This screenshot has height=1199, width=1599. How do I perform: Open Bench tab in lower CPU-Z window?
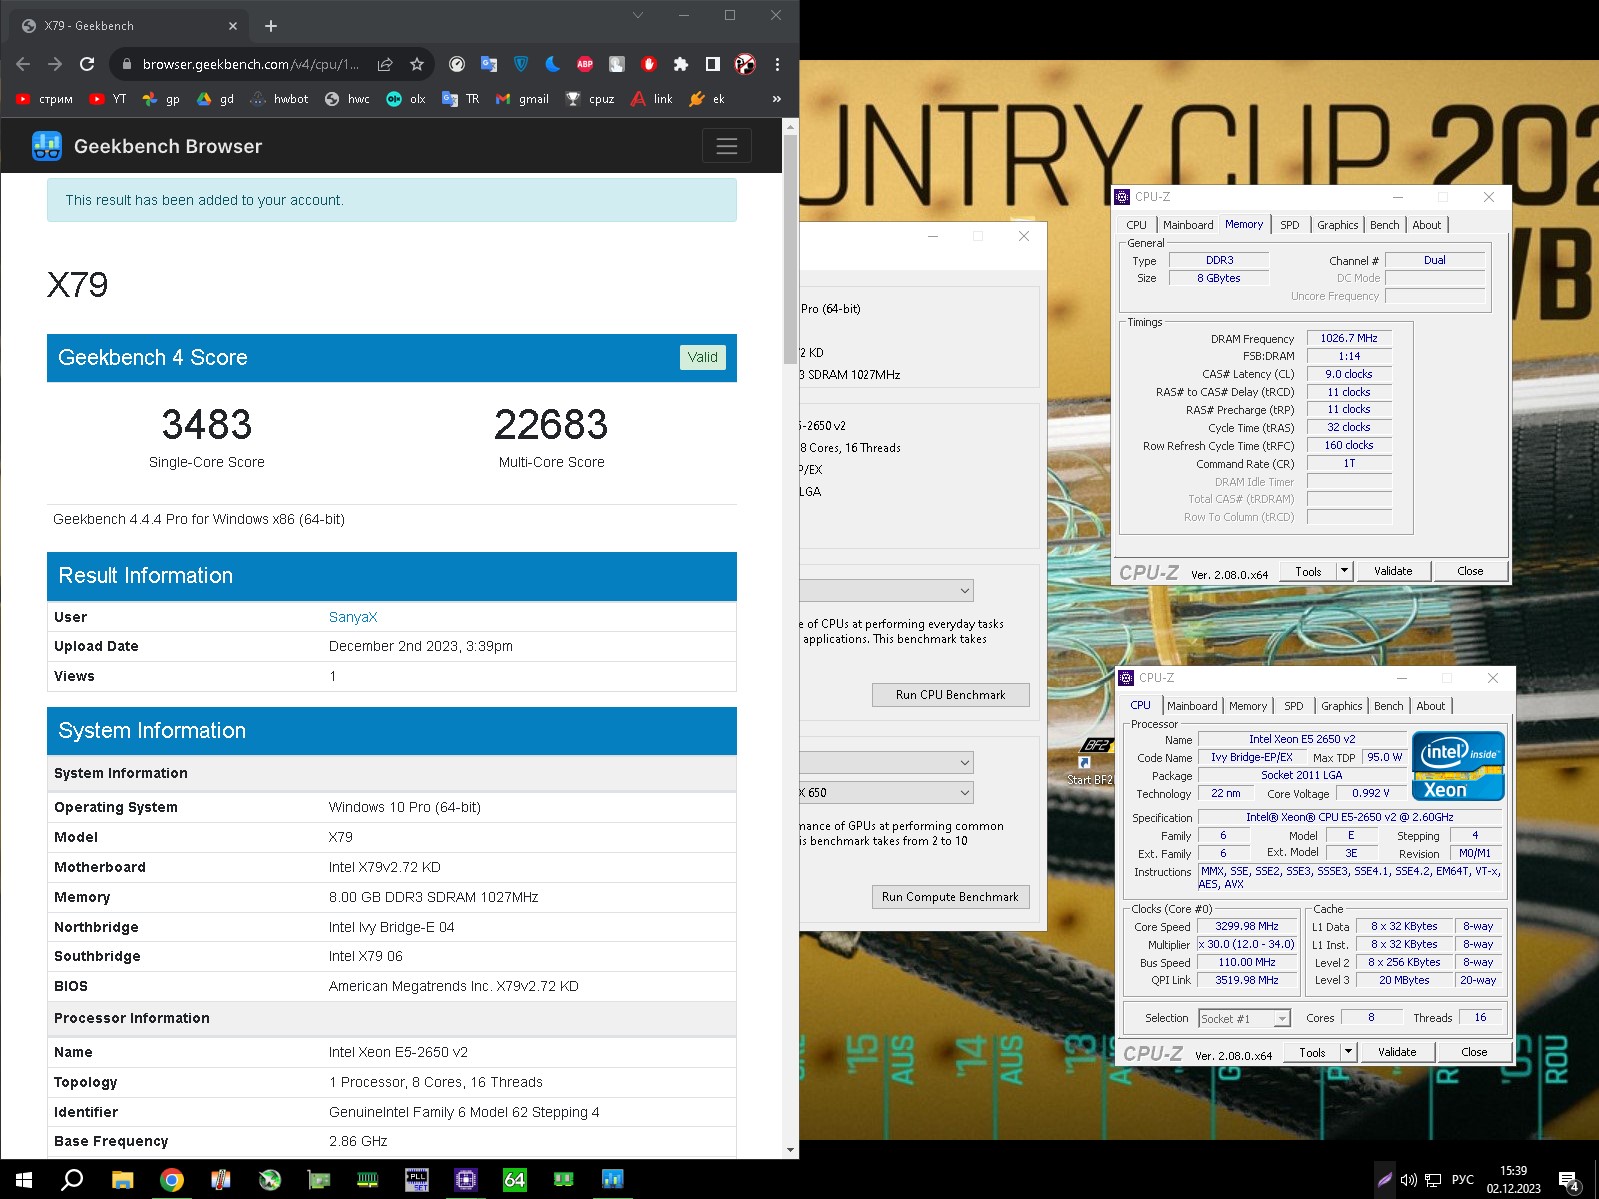(1388, 706)
